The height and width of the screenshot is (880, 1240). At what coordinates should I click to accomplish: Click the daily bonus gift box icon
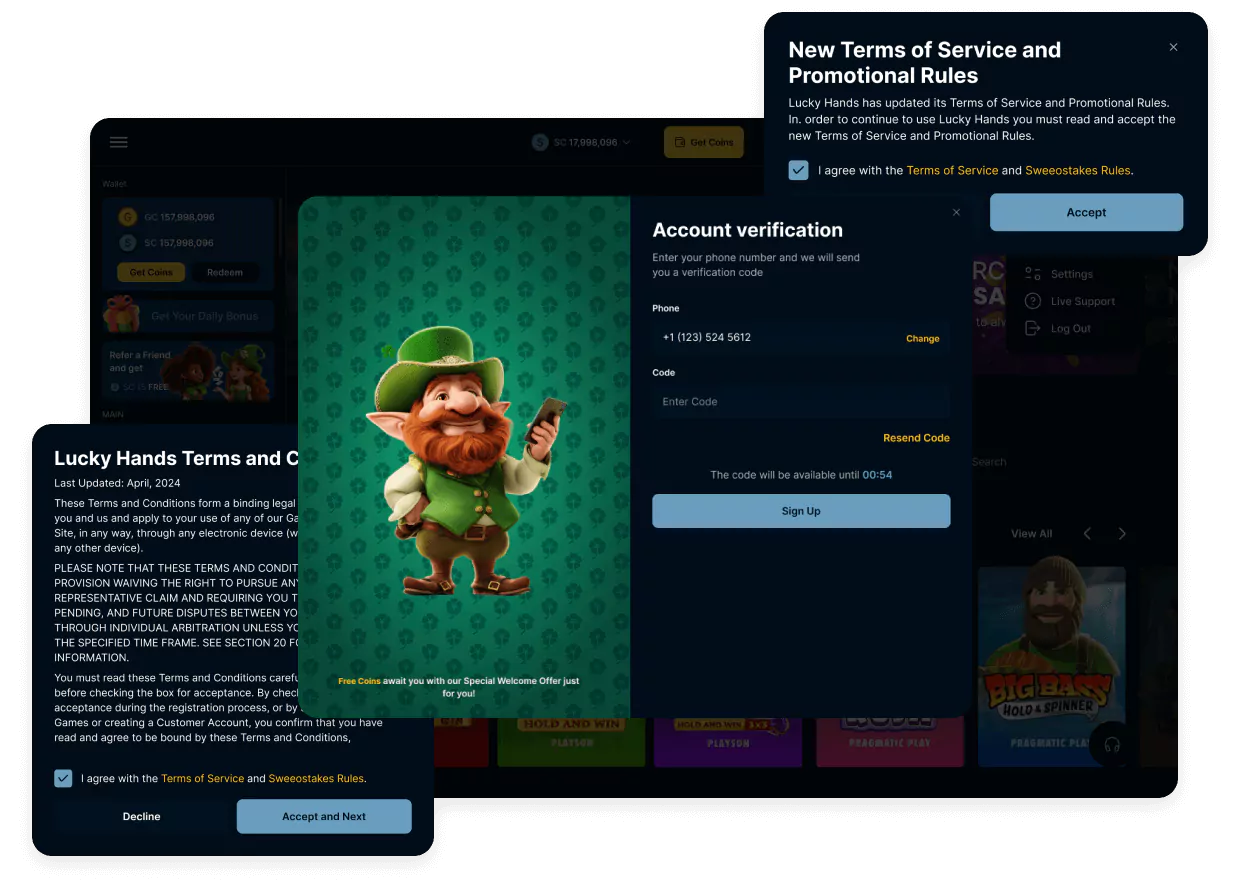122,314
